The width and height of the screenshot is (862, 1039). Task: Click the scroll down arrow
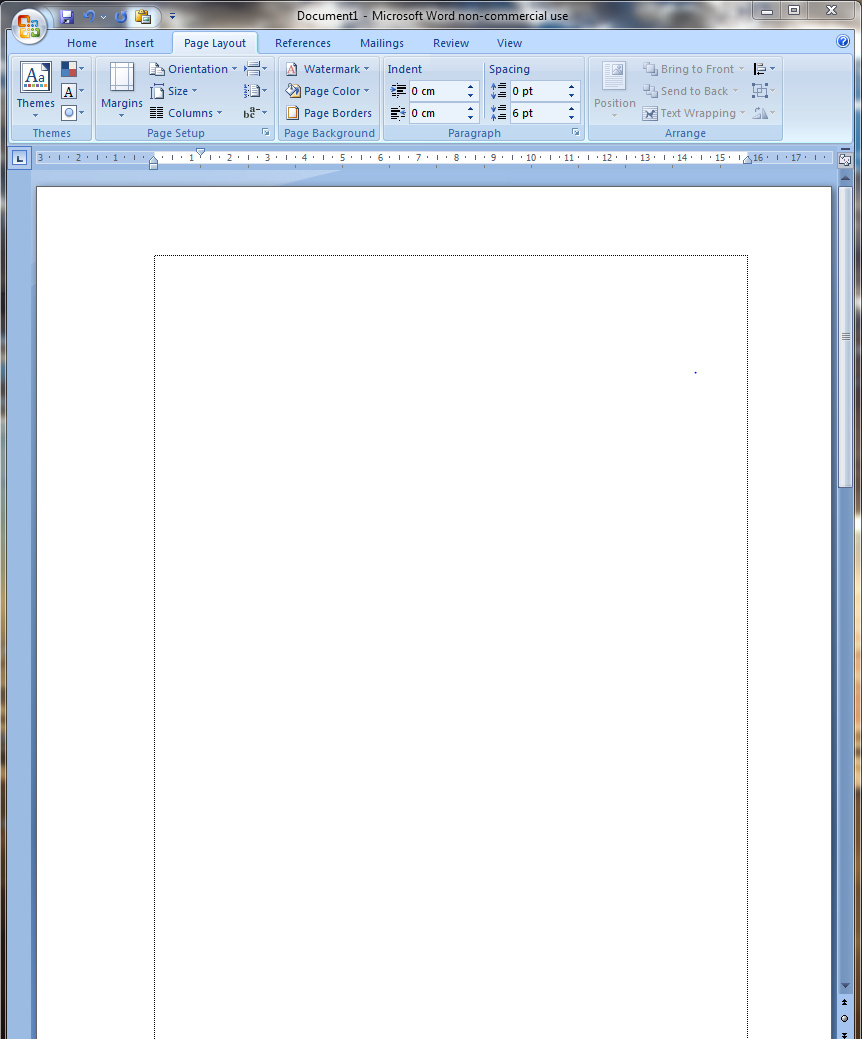[845, 986]
